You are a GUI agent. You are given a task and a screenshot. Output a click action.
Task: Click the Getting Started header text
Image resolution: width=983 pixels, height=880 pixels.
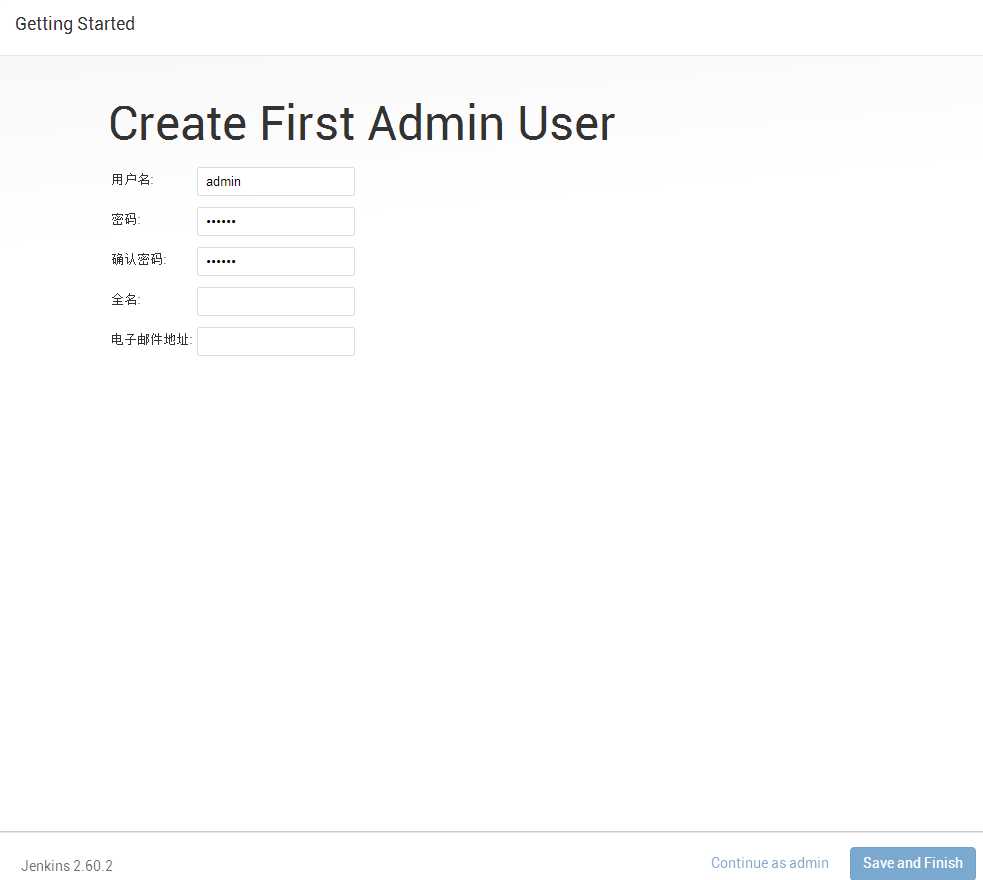(75, 24)
